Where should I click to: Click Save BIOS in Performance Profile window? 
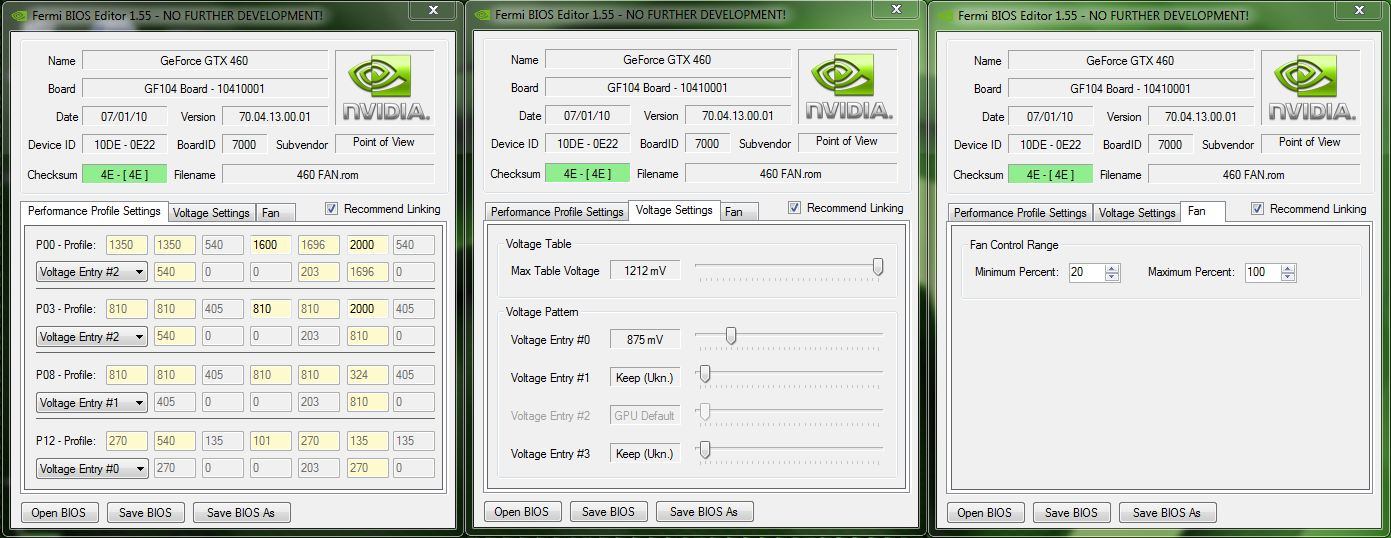(x=145, y=513)
